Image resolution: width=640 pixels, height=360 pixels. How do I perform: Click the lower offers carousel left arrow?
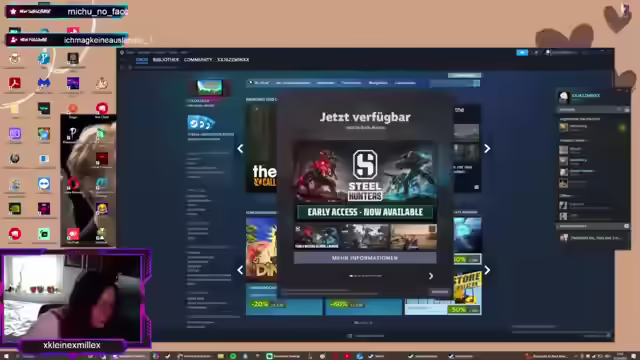point(240,270)
